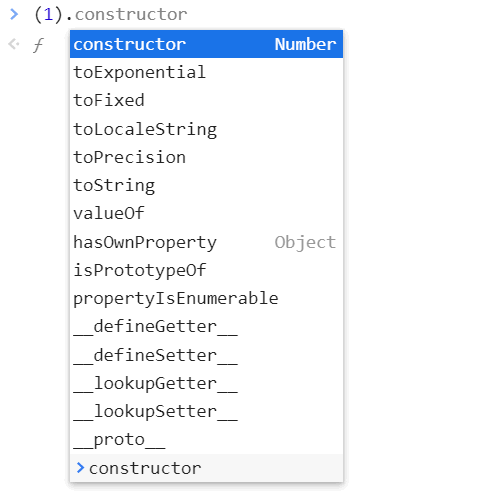This screenshot has height=500, width=480.
Task: Choose the __lookupSetter__ entry
Action: point(206,411)
